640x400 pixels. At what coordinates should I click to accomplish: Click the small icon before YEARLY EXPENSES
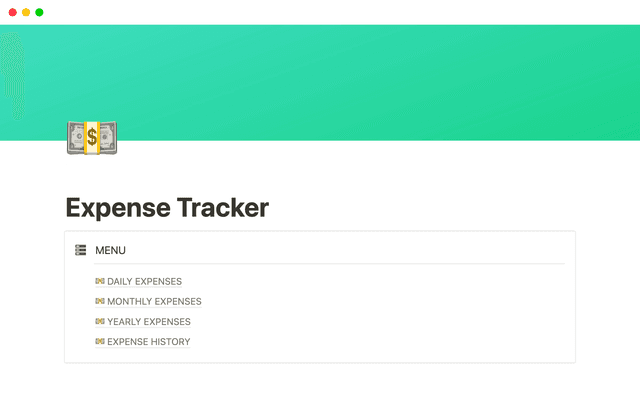point(100,322)
